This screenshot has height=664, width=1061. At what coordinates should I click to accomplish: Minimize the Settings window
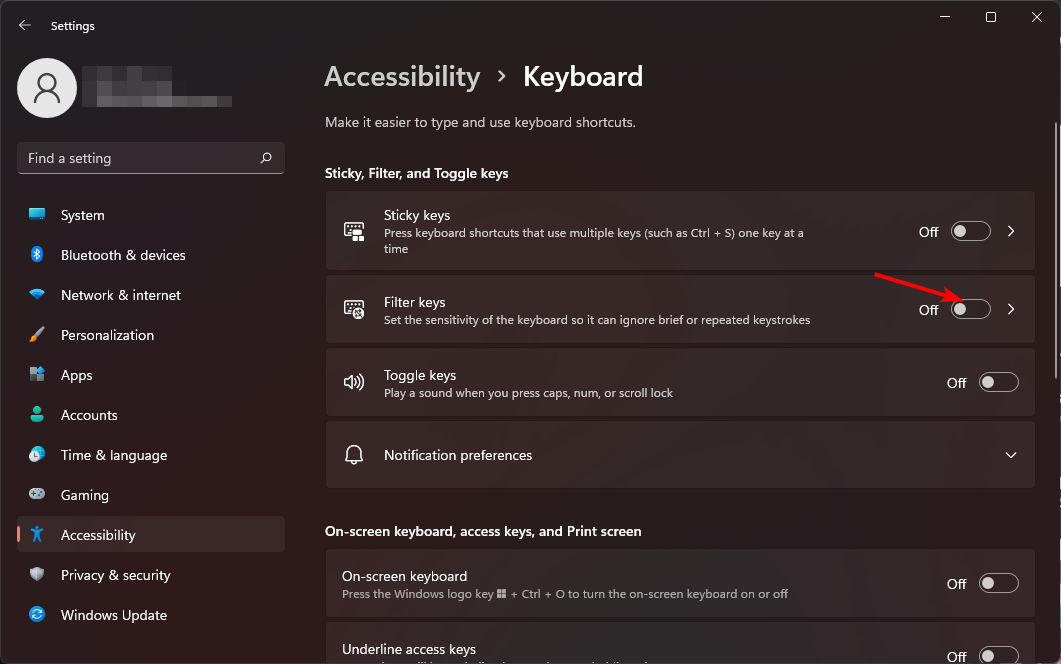945,17
